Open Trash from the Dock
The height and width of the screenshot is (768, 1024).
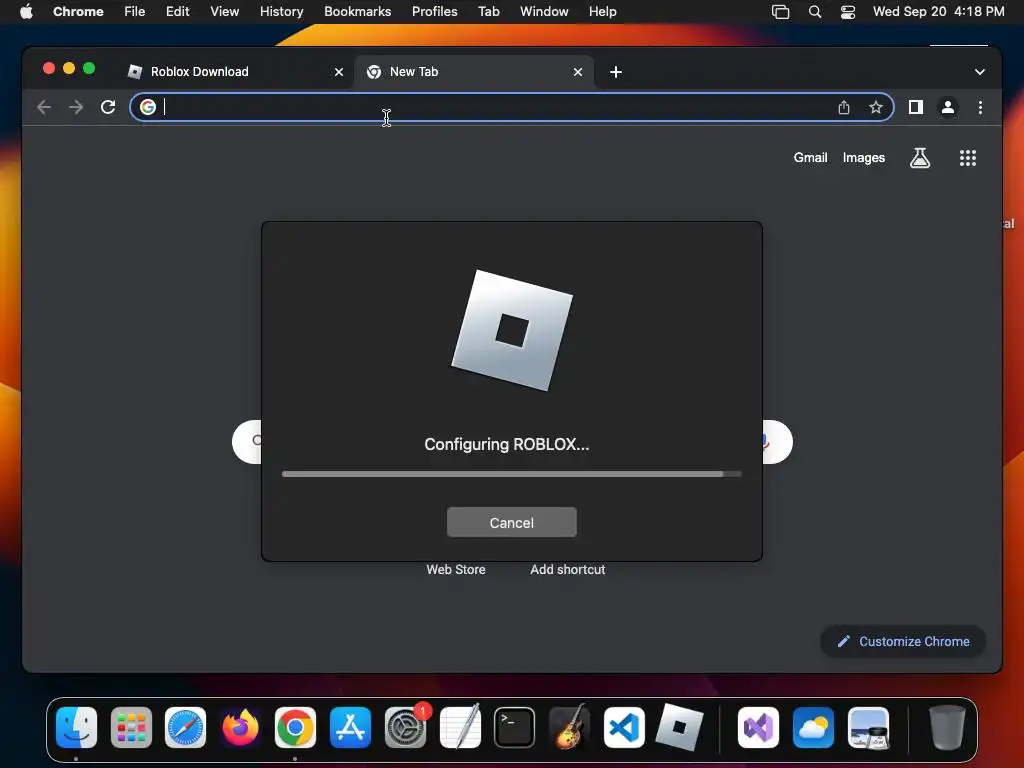pos(946,728)
